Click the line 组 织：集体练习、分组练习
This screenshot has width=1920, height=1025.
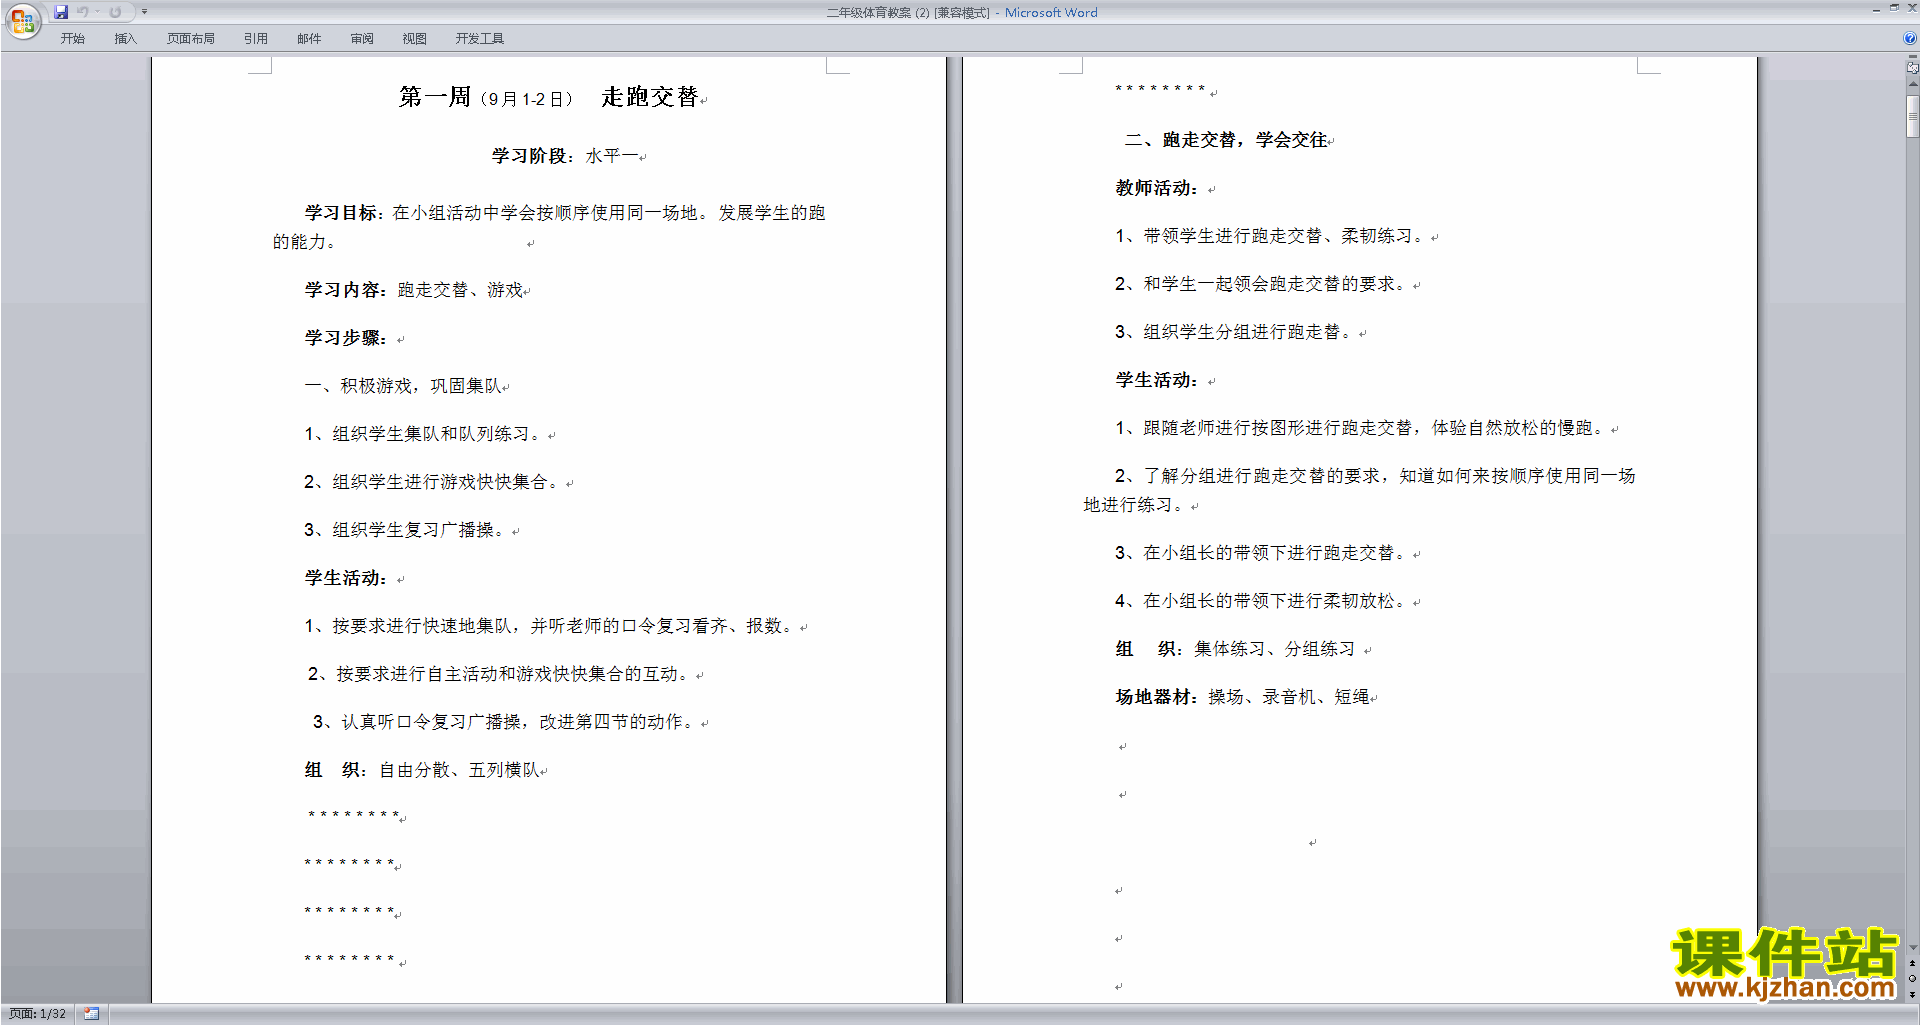point(1236,649)
